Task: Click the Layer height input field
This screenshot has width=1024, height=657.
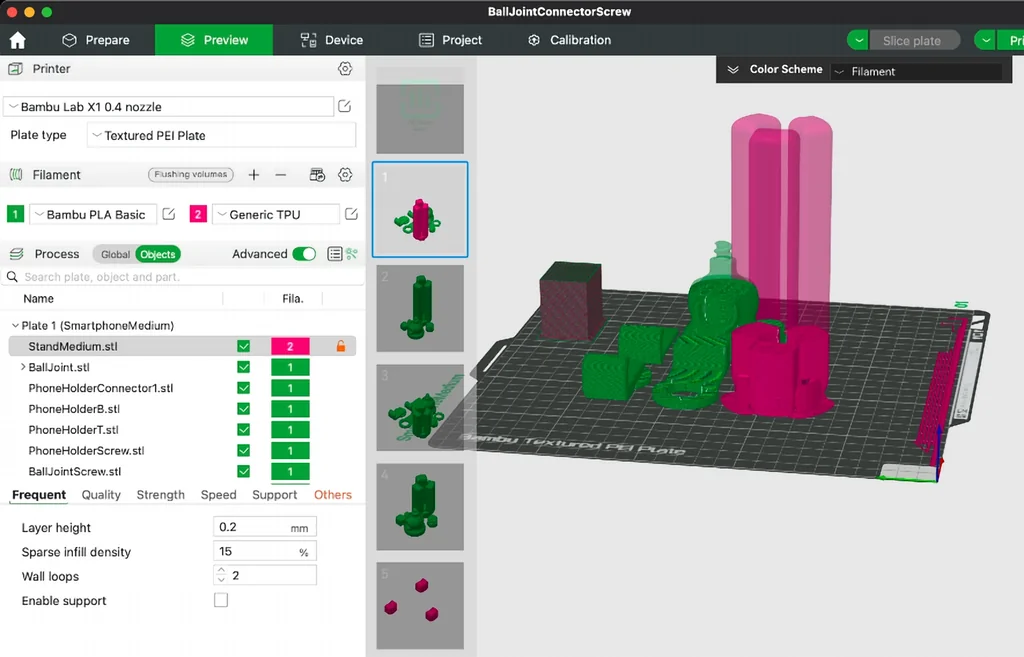Action: coord(264,527)
